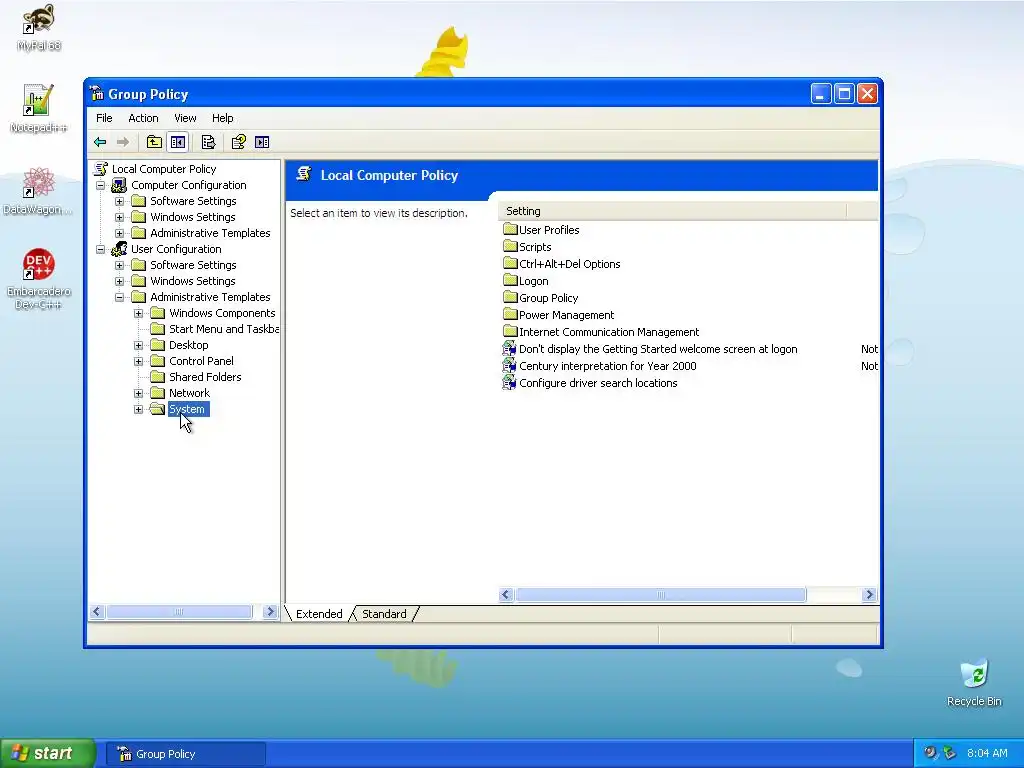Select the MyPal 68 desktop icon

click(x=39, y=27)
